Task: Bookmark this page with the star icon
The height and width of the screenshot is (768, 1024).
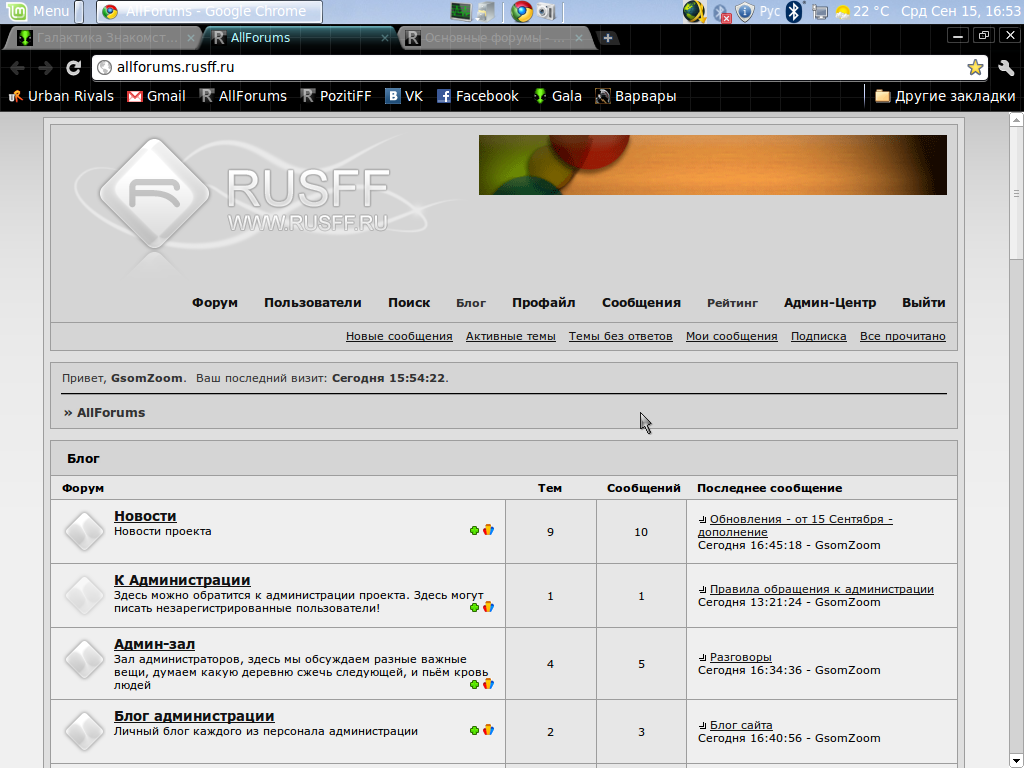Action: [x=974, y=67]
